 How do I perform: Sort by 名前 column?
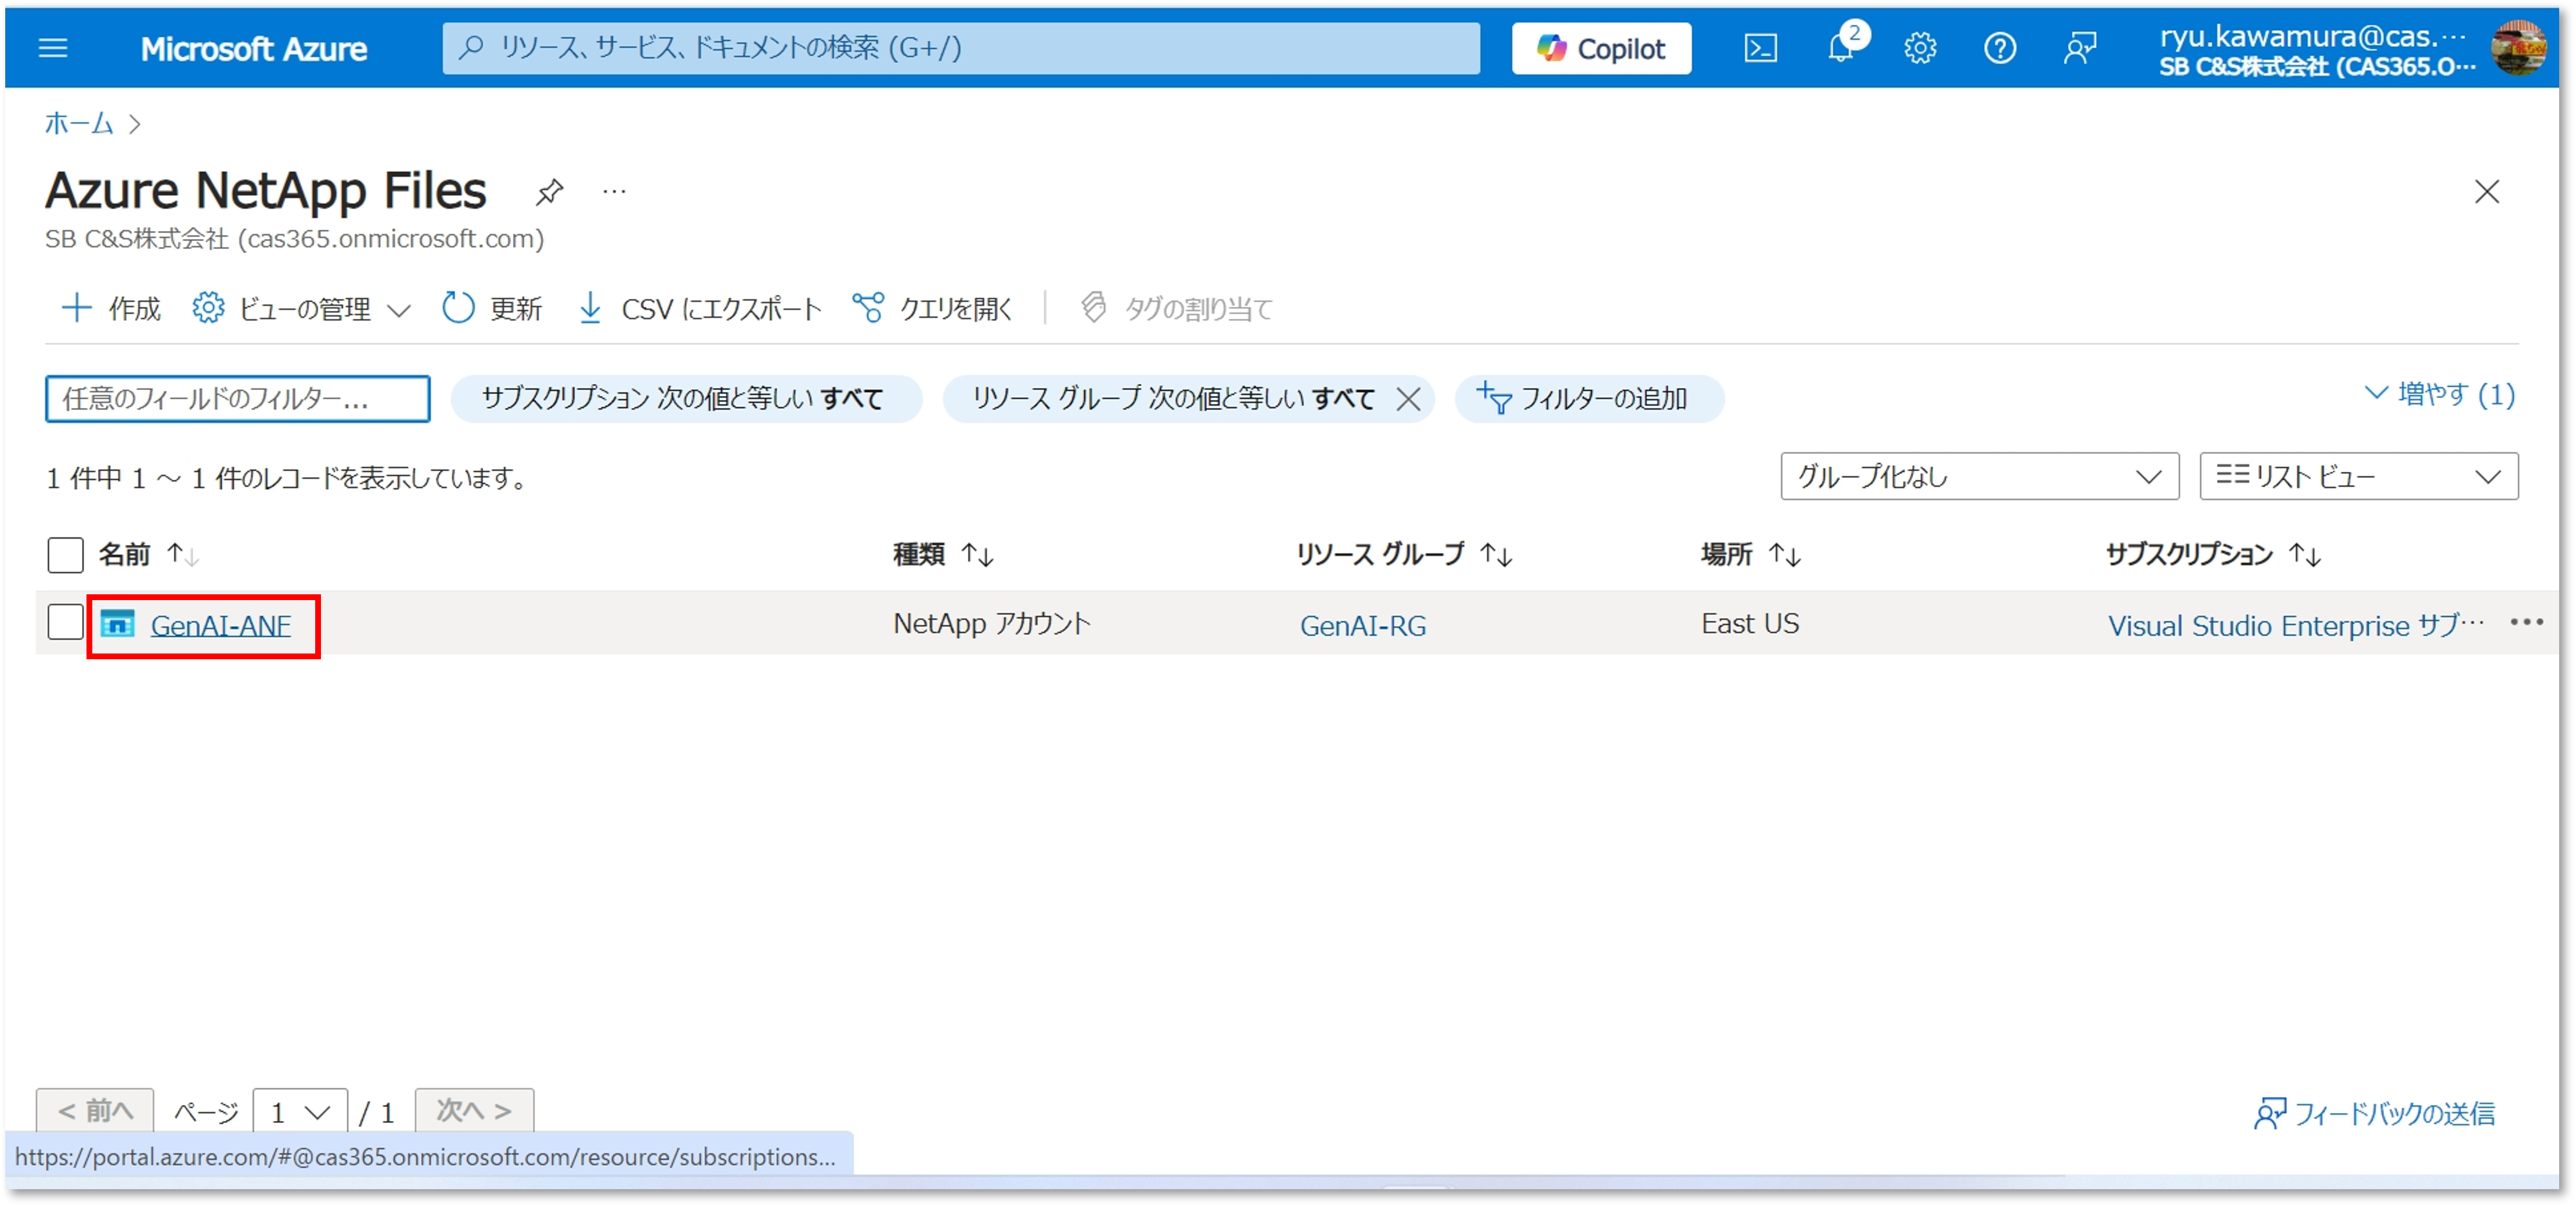point(148,554)
